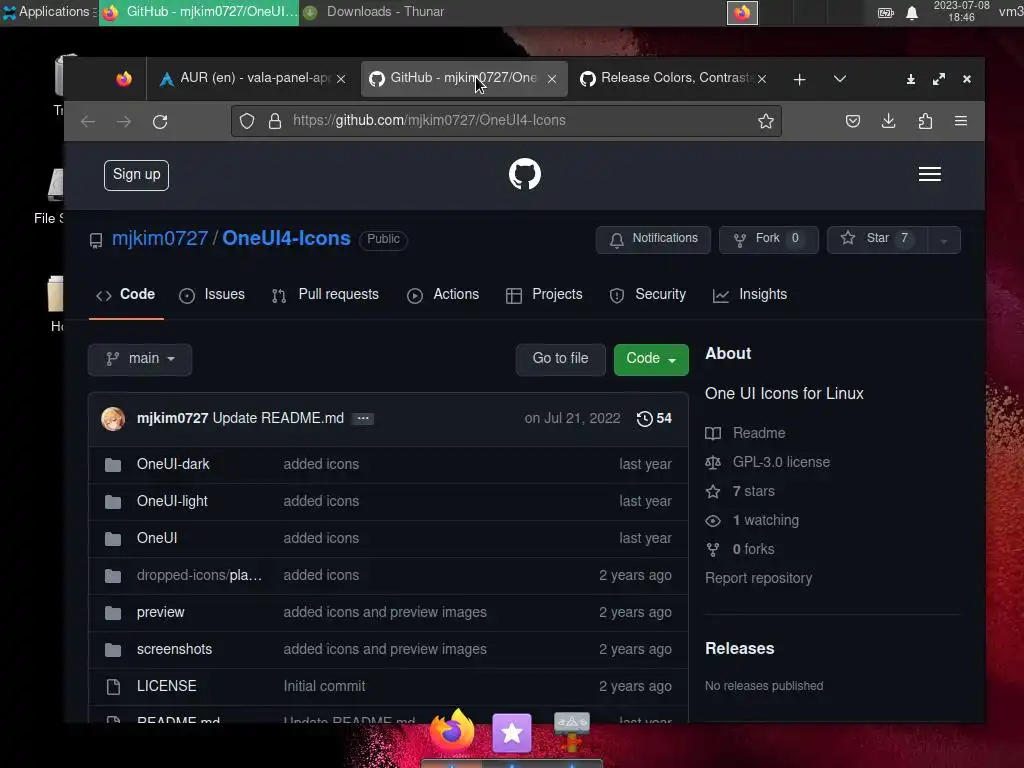Click the date and time clock
This screenshot has height=768, width=1024.
961,12
